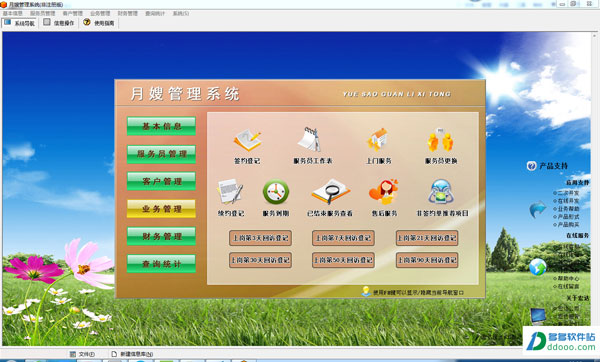The height and width of the screenshot is (362, 600).
Task: Open the 业务管理 menu
Action: click(x=100, y=13)
